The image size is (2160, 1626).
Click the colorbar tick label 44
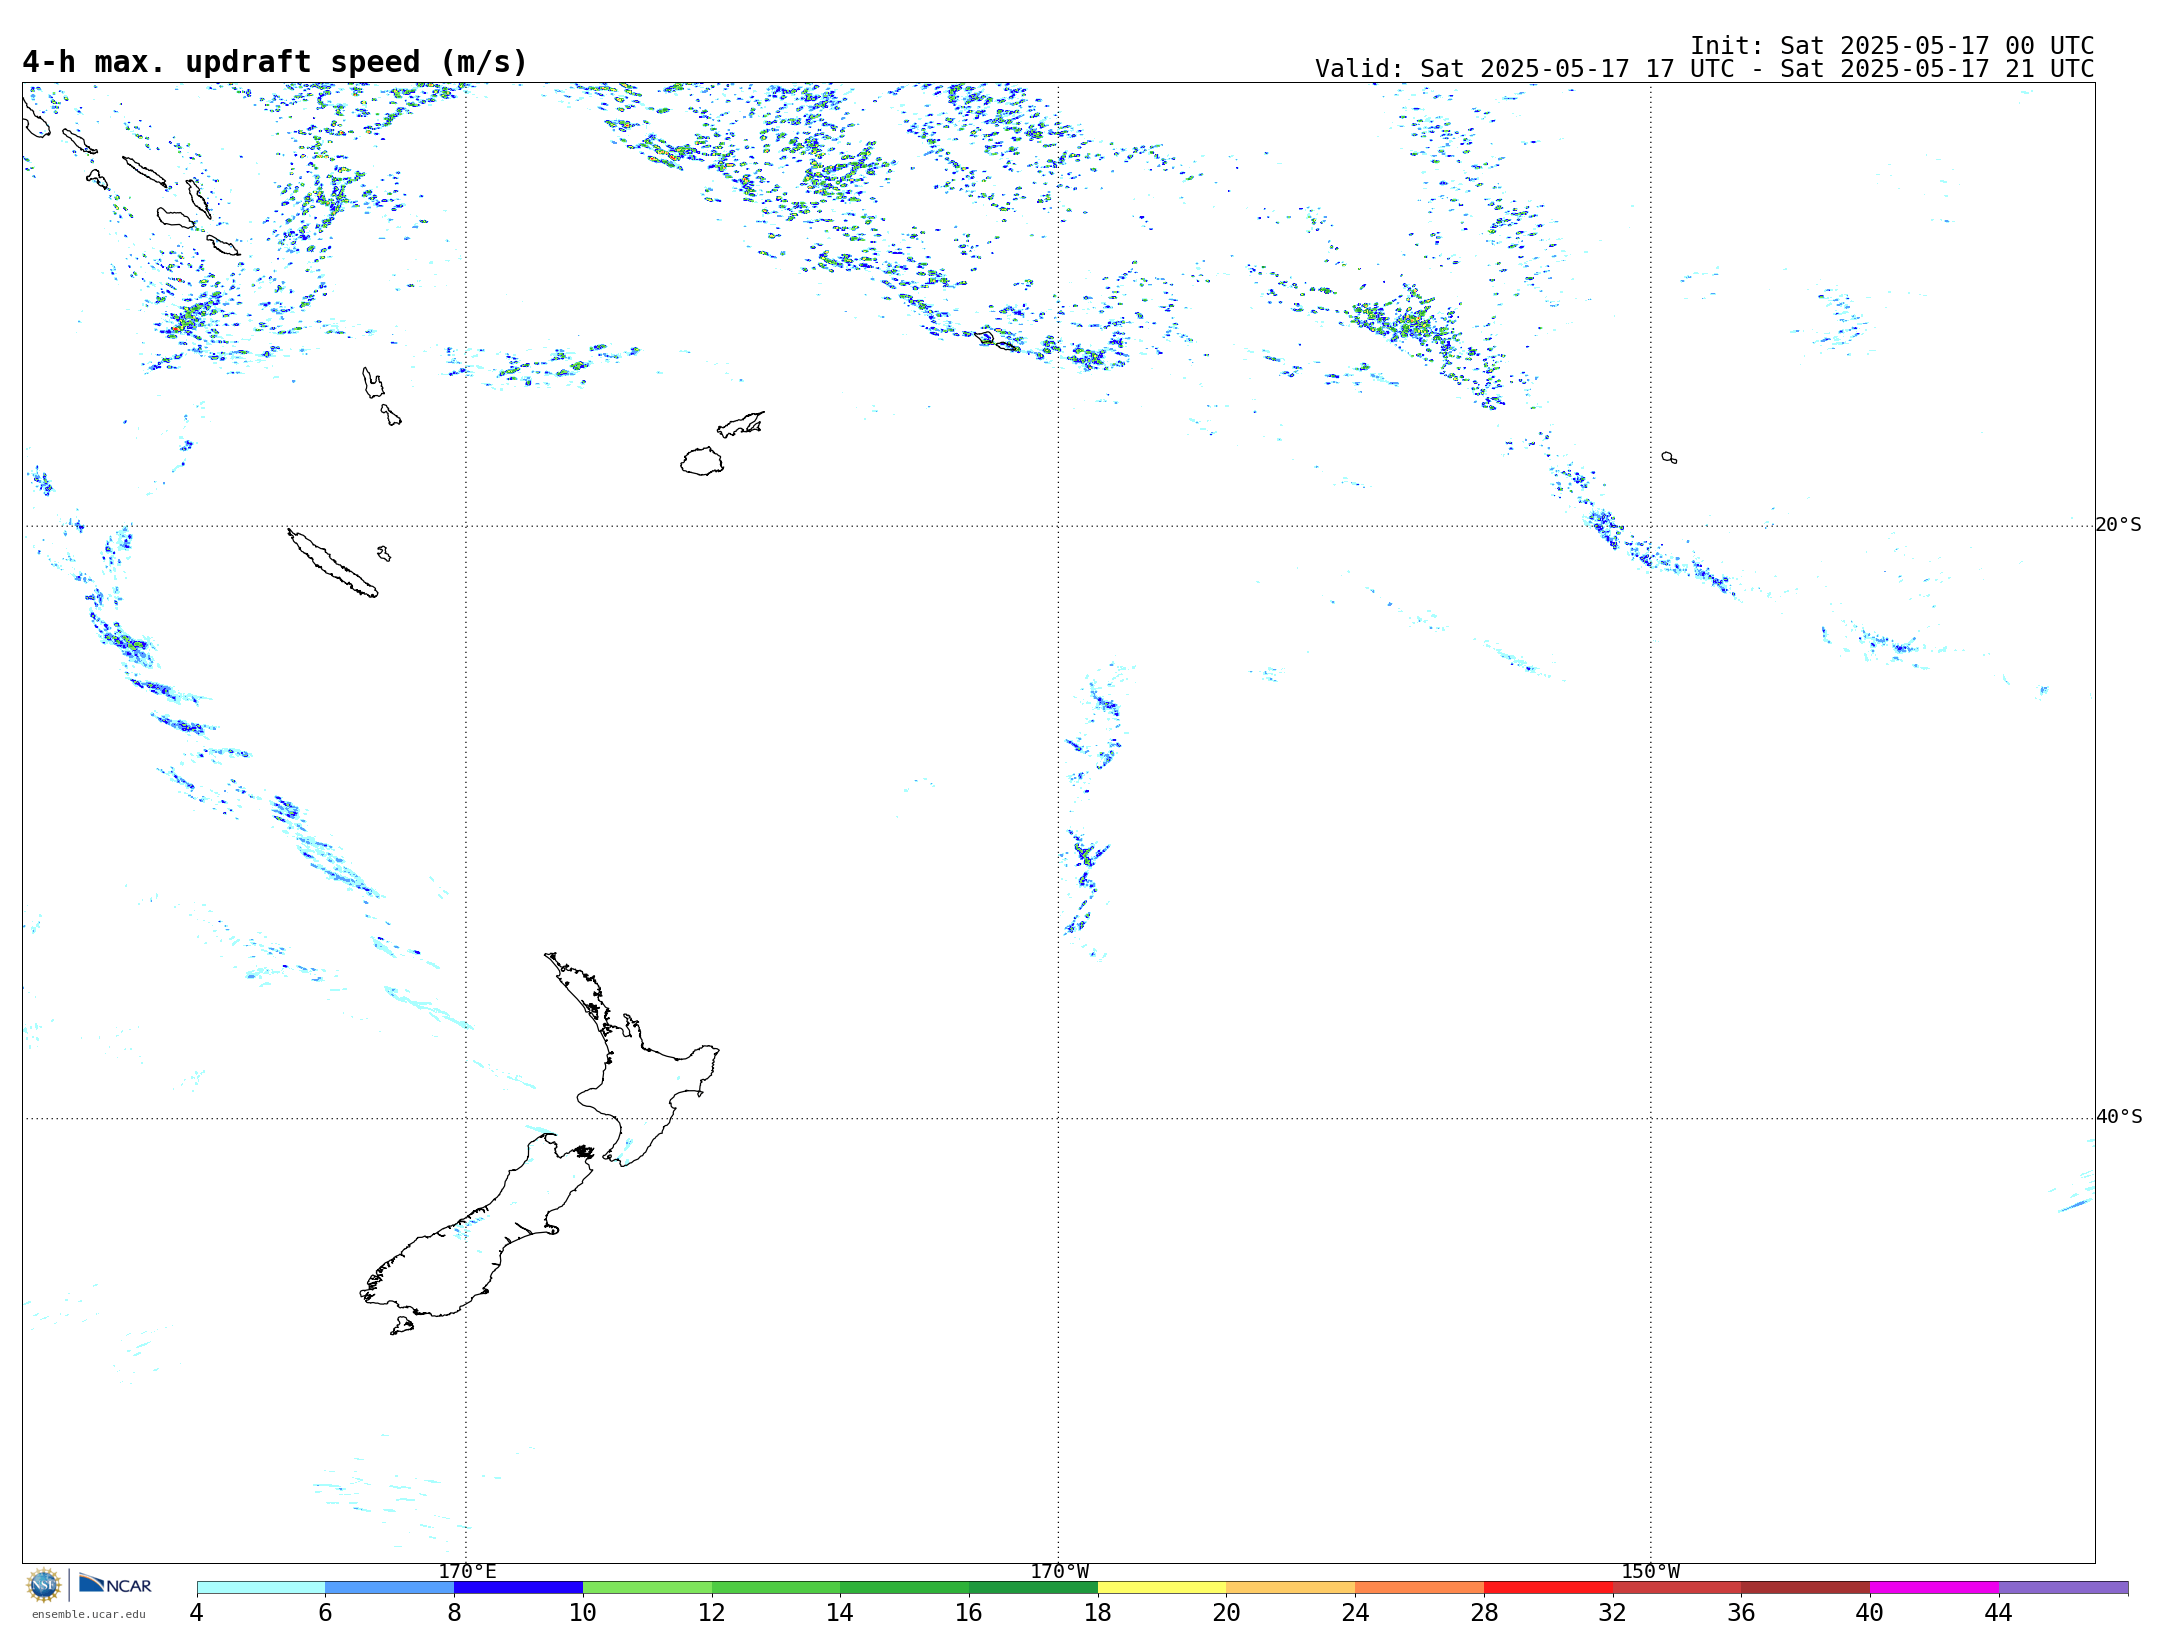point(1998,1612)
